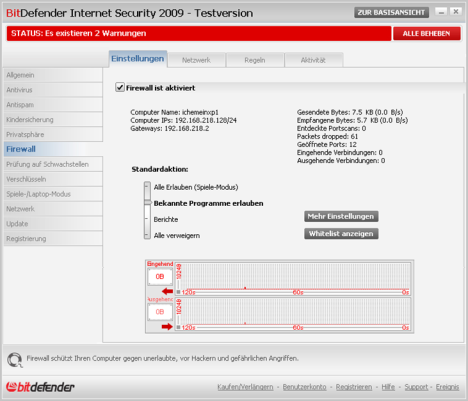
Task: Click the Bekannte Programme erlauben label
Action: (208, 203)
